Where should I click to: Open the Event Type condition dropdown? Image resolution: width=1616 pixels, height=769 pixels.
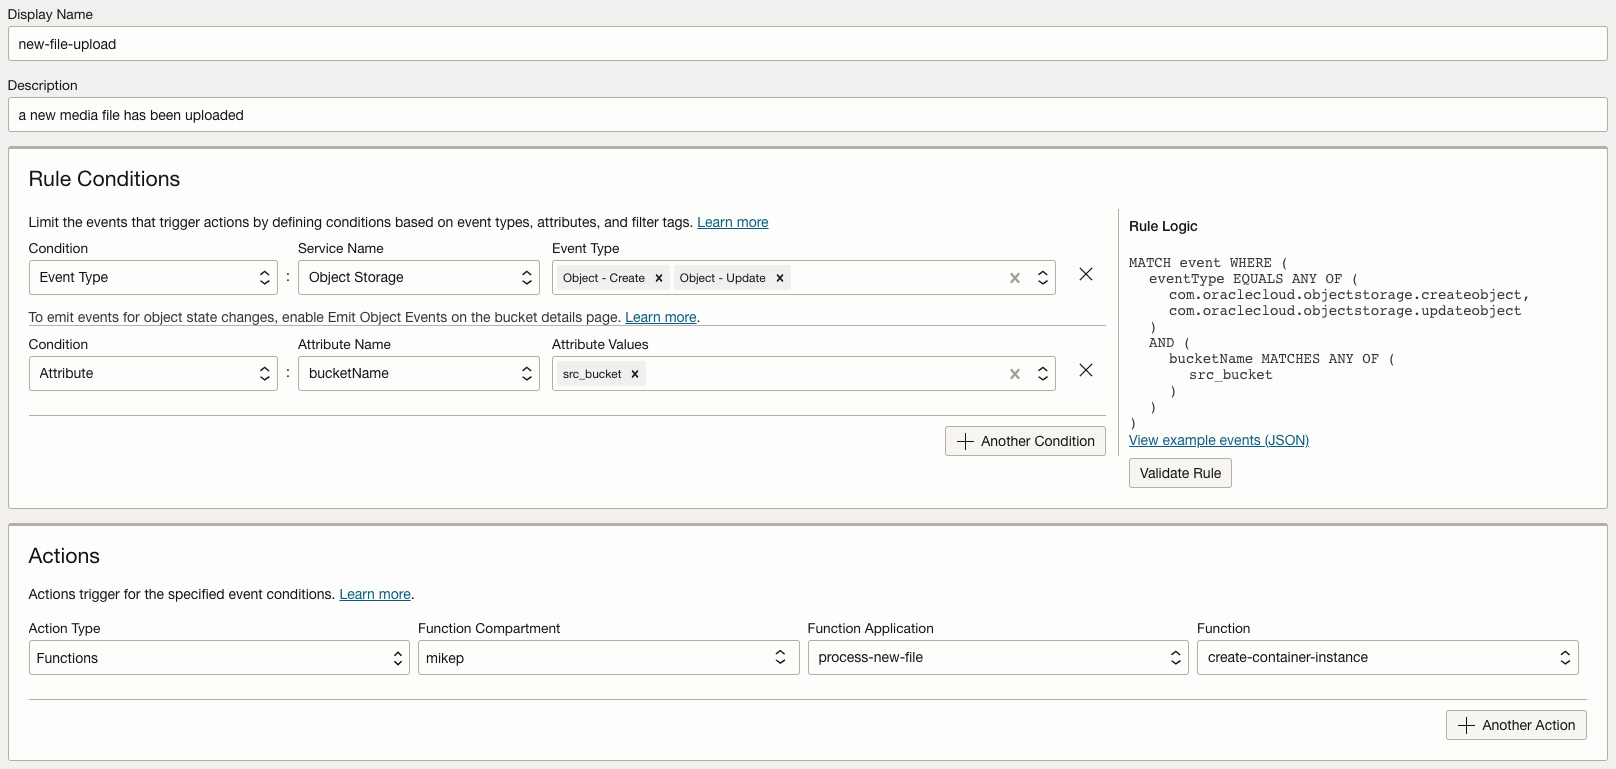[153, 278]
